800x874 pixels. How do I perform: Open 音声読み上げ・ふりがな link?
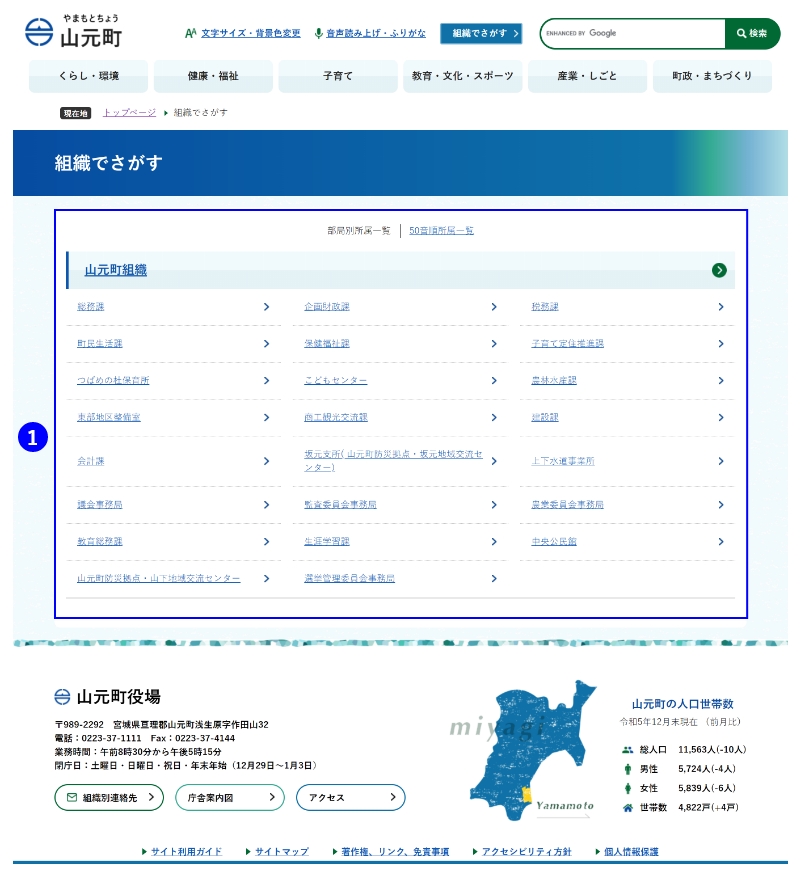[376, 33]
